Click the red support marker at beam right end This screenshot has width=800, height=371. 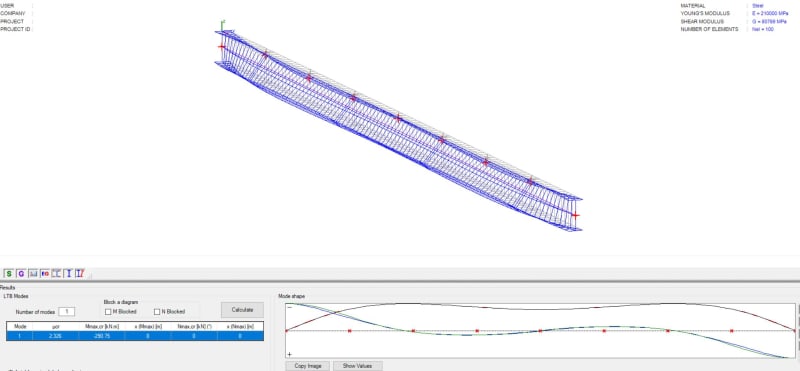click(576, 215)
